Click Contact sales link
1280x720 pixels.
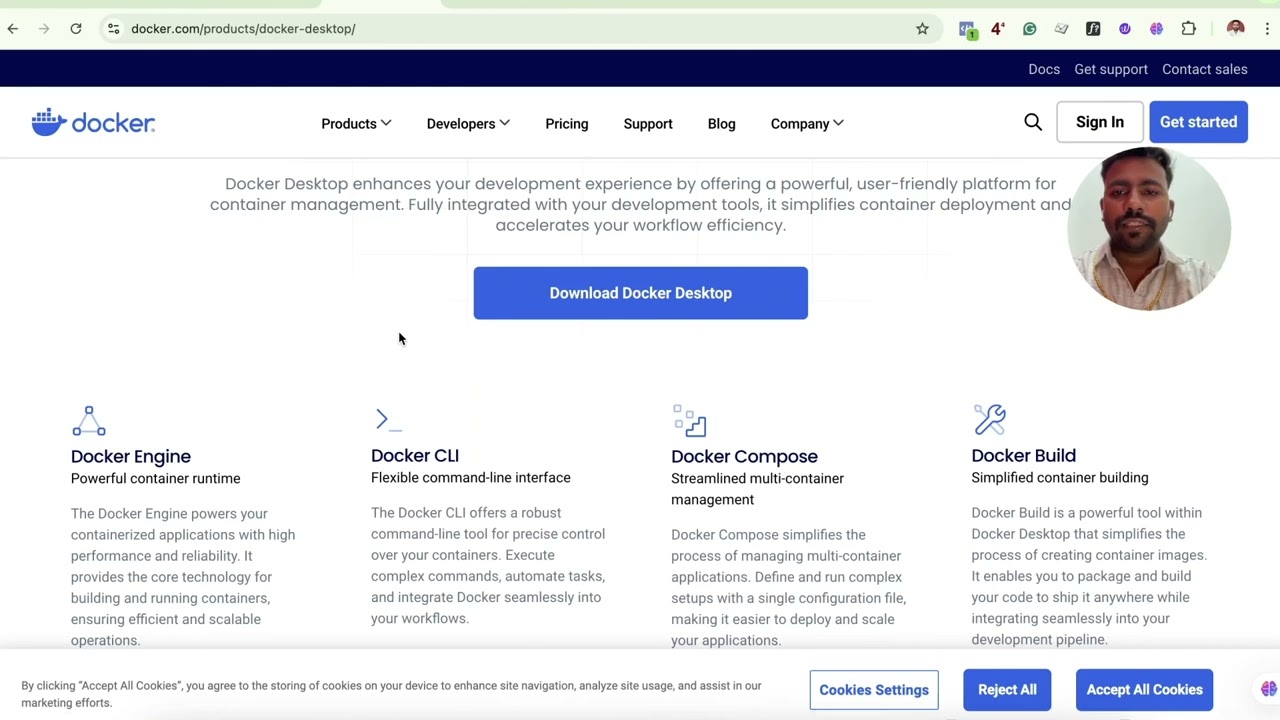click(x=1205, y=69)
